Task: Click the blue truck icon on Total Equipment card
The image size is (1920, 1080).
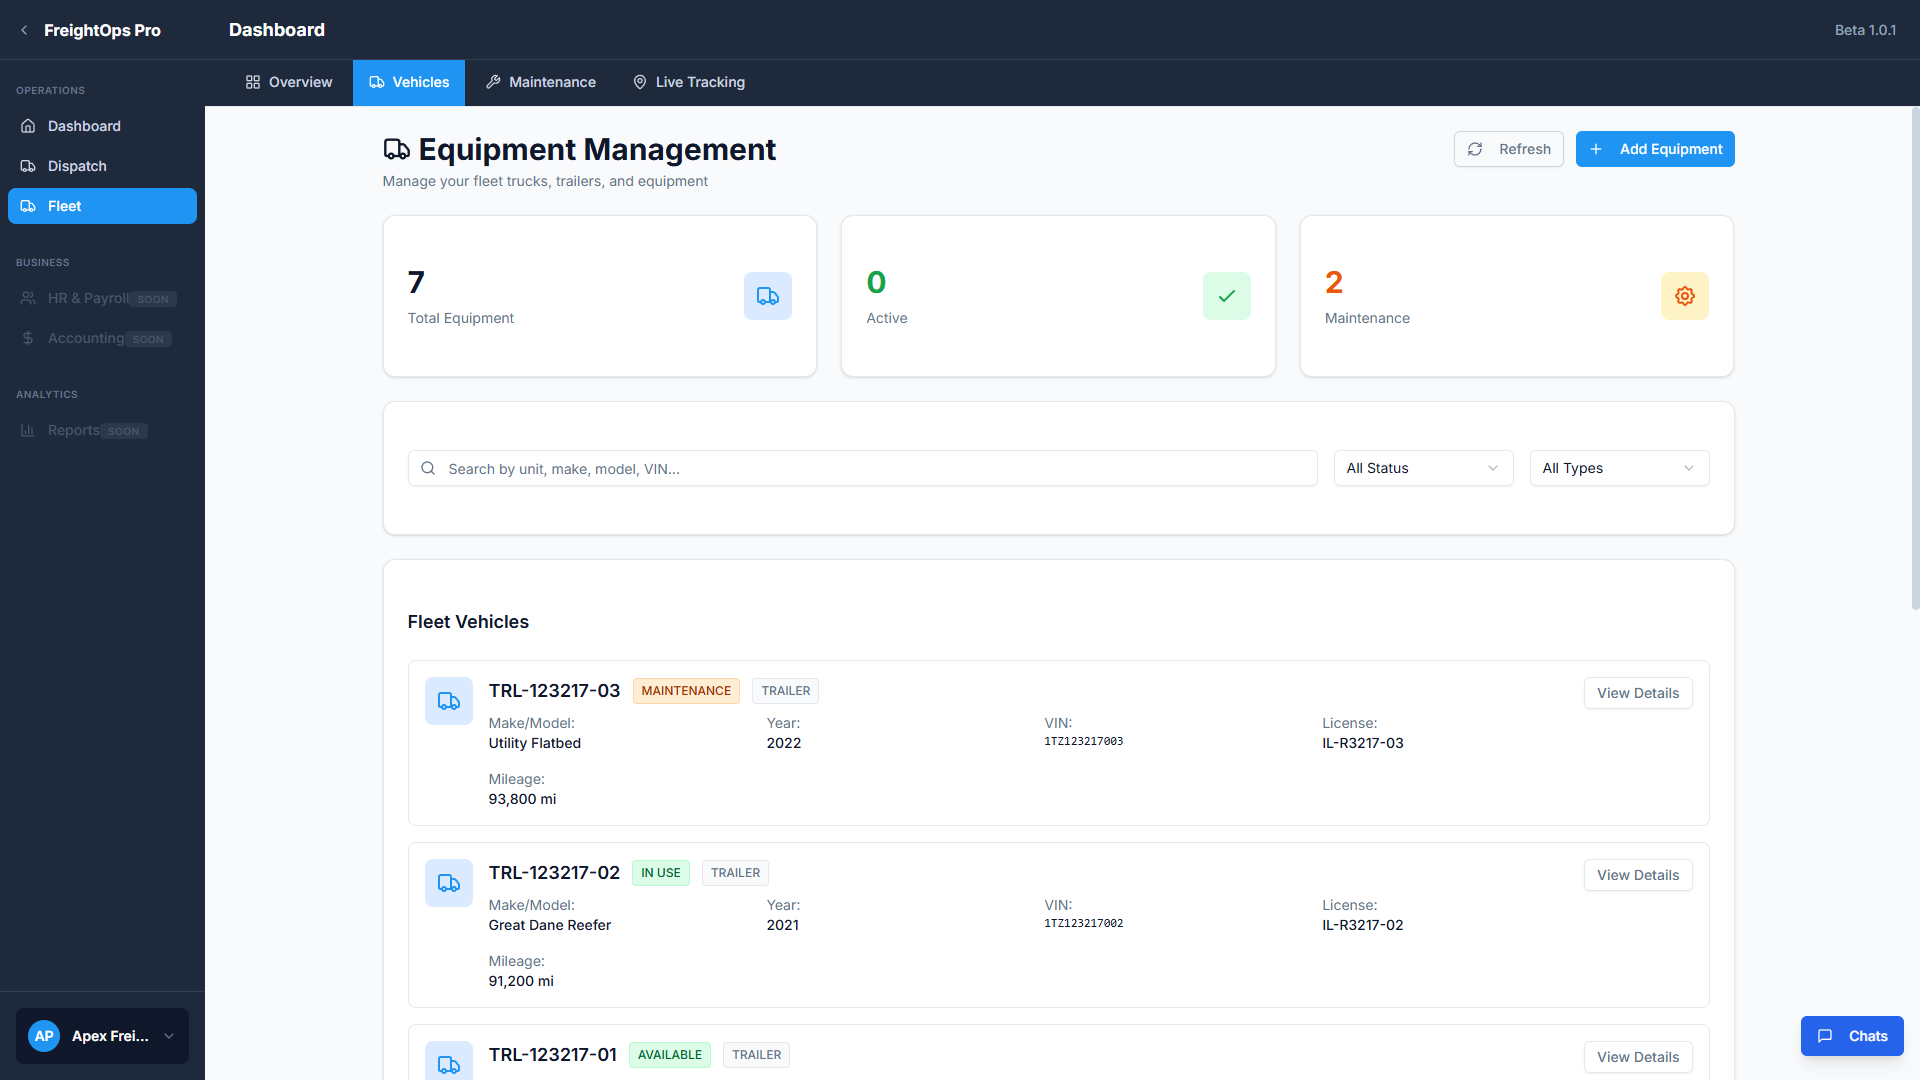Action: (x=767, y=296)
